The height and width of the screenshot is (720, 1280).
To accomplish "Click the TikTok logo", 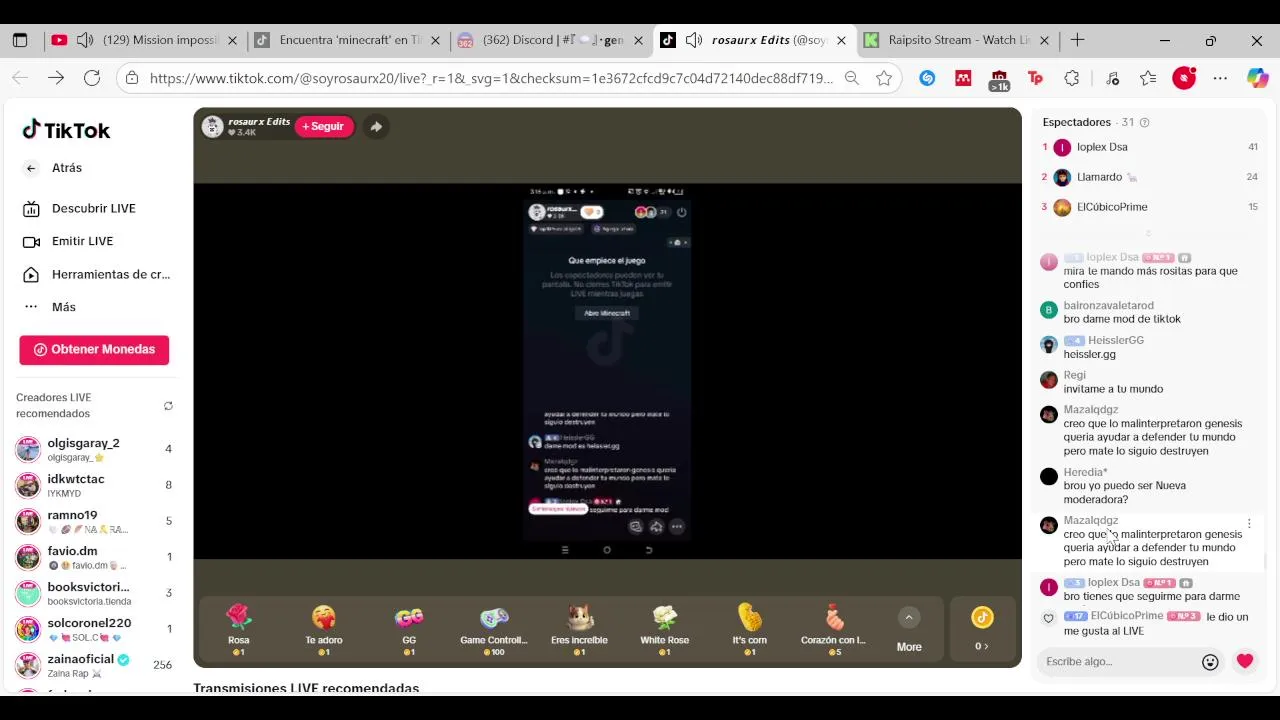I will [66, 130].
